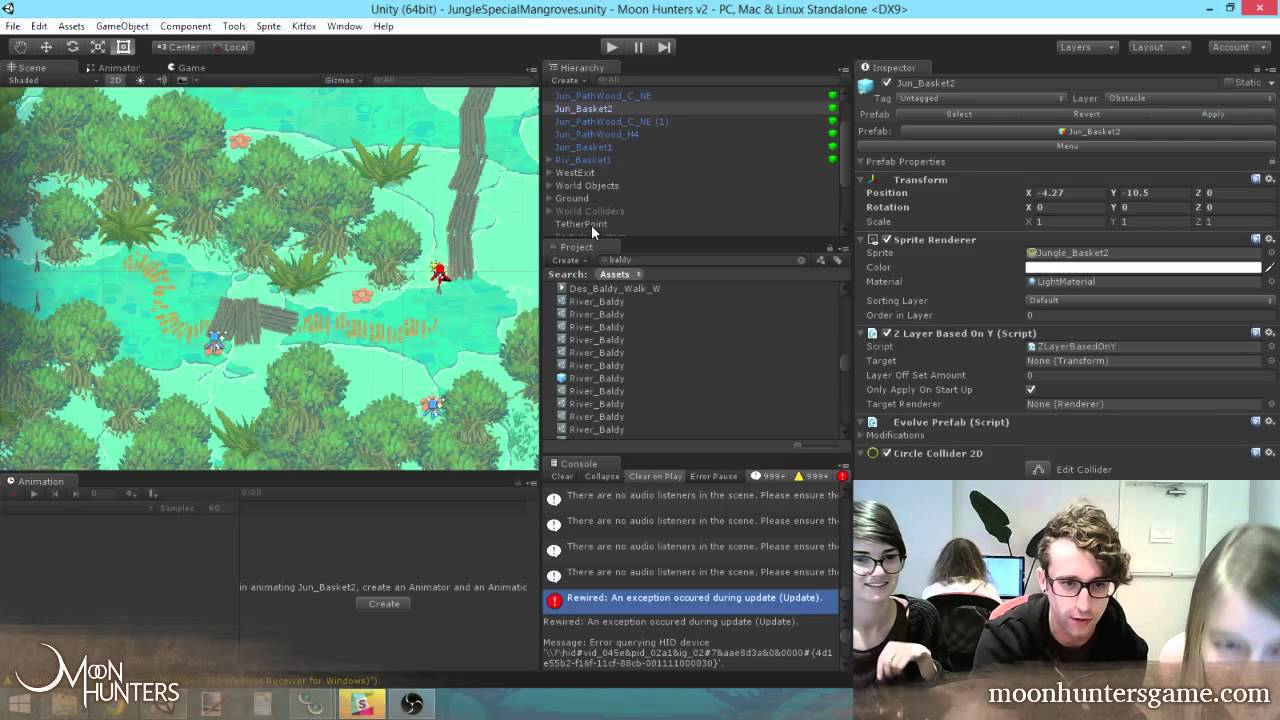Start Play mode with the Play button

click(x=612, y=47)
